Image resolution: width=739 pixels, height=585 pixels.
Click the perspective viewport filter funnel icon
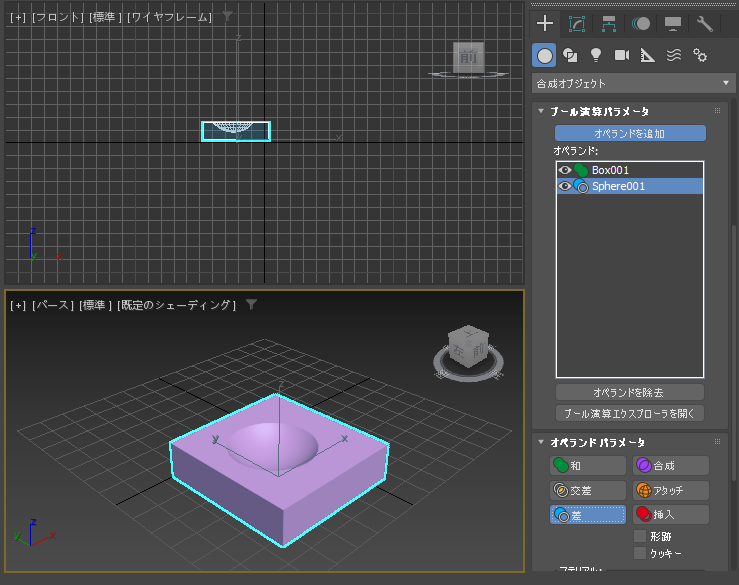point(251,305)
